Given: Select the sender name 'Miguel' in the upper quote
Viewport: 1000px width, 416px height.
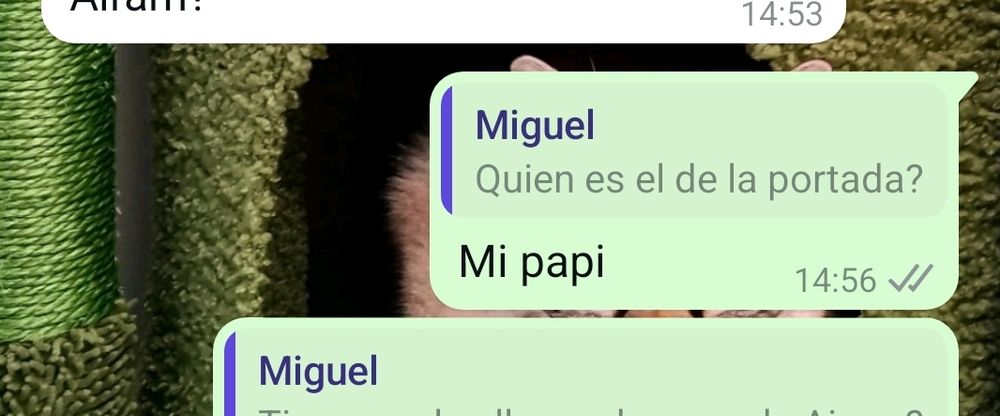Looking at the screenshot, I should tap(534, 125).
